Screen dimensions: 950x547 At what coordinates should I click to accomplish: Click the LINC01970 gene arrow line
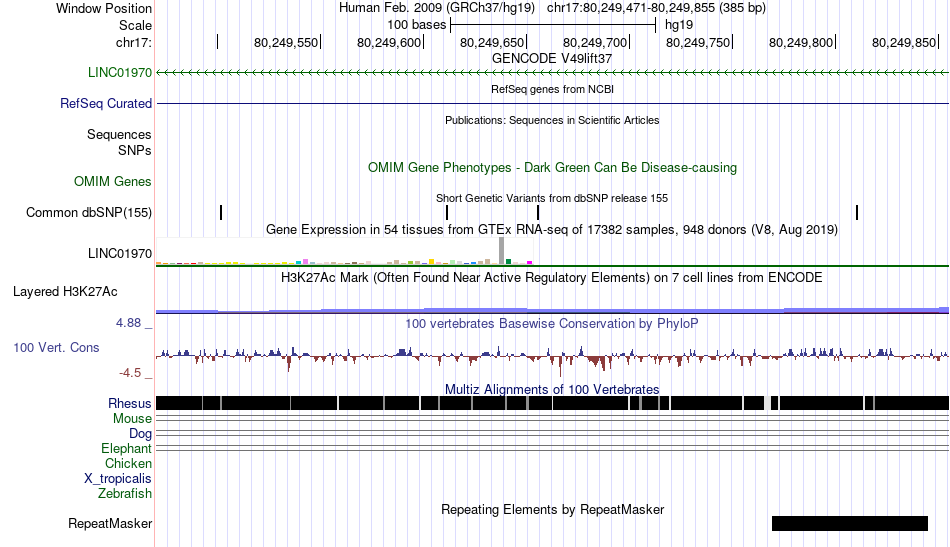point(552,73)
